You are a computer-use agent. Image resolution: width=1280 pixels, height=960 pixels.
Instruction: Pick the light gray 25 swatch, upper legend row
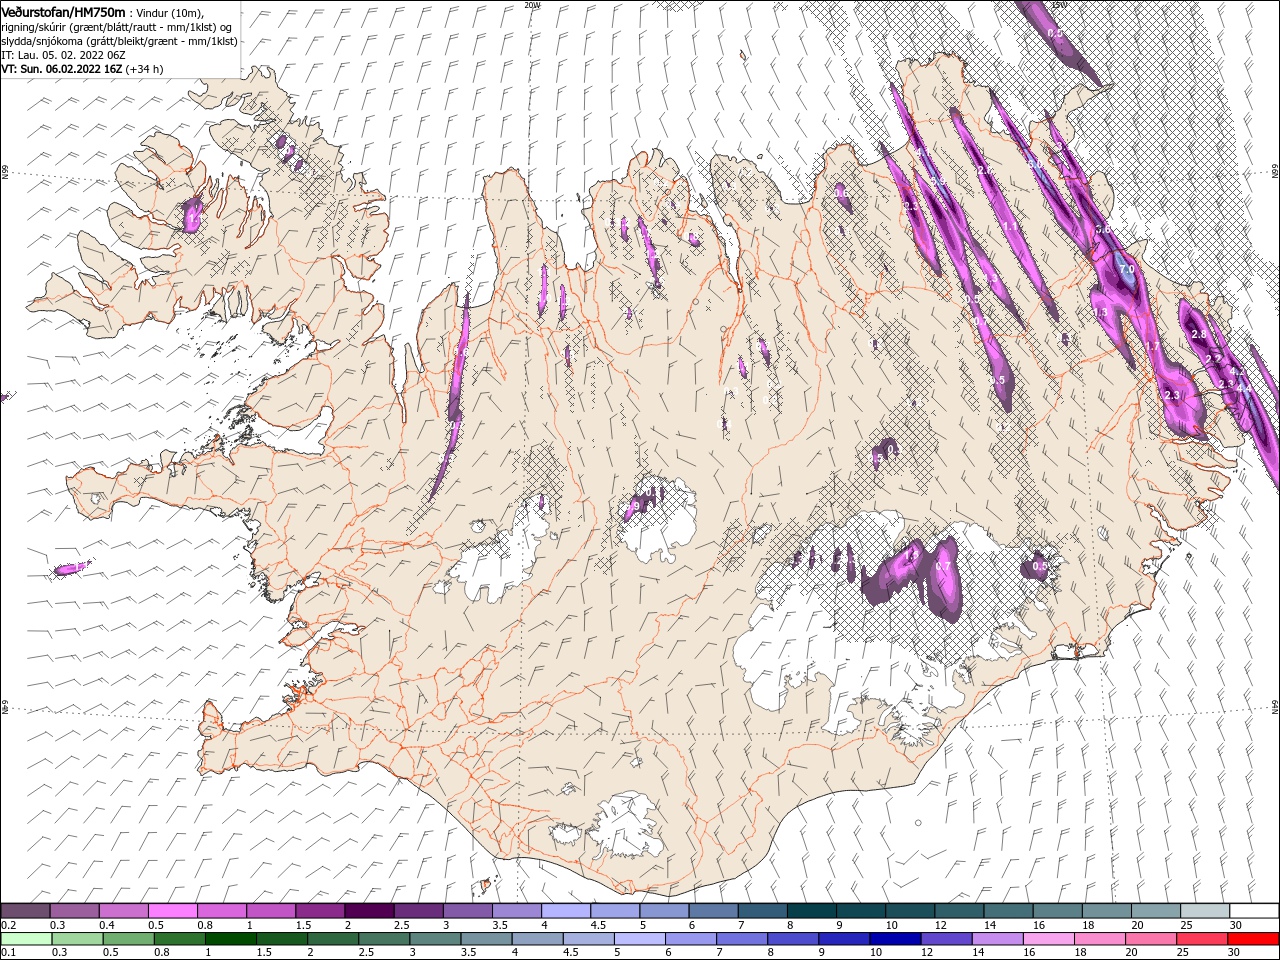click(x=1205, y=911)
